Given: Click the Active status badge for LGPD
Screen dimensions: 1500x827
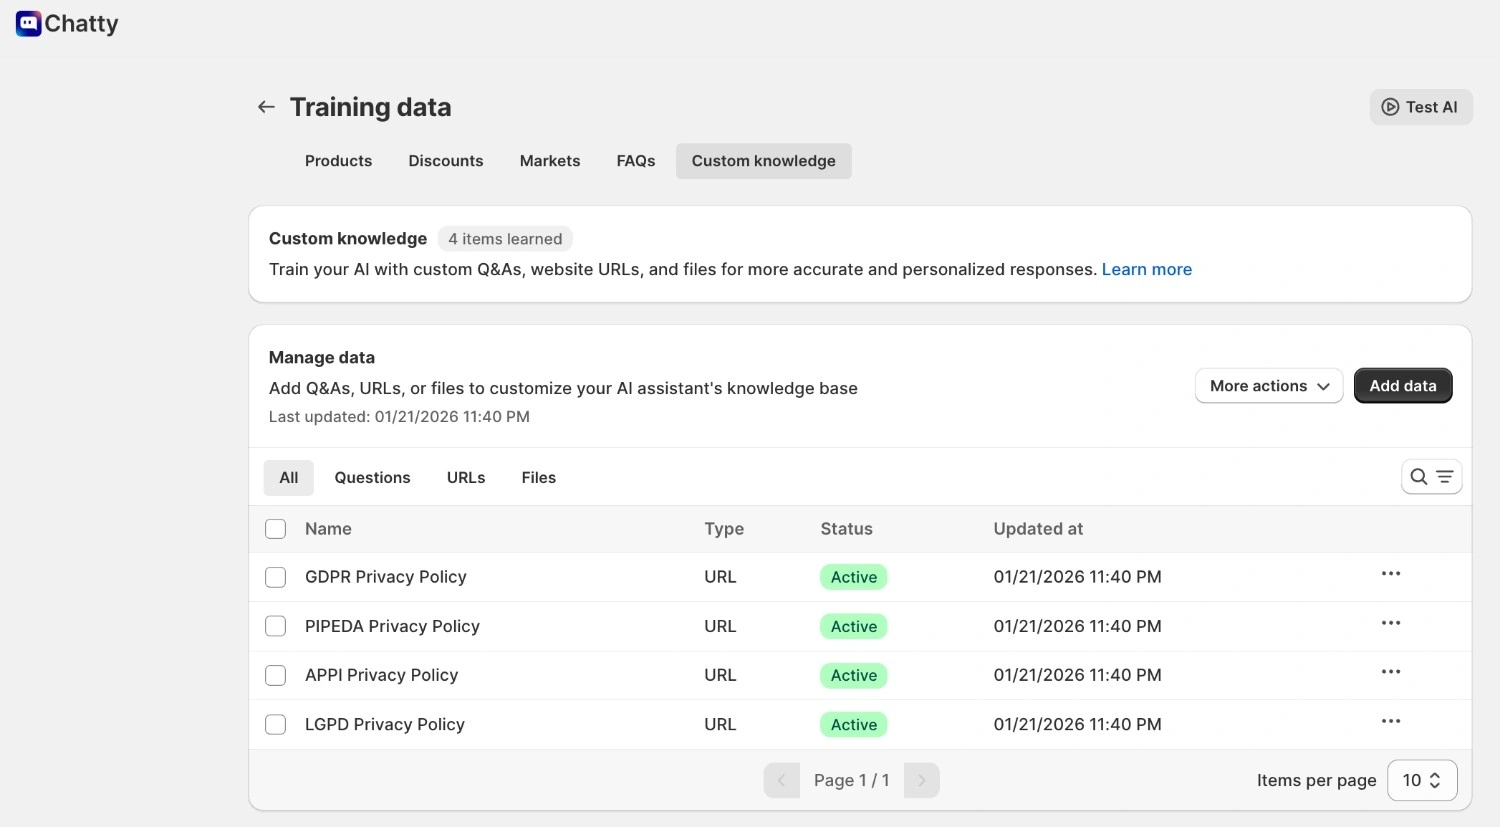Looking at the screenshot, I should point(854,724).
